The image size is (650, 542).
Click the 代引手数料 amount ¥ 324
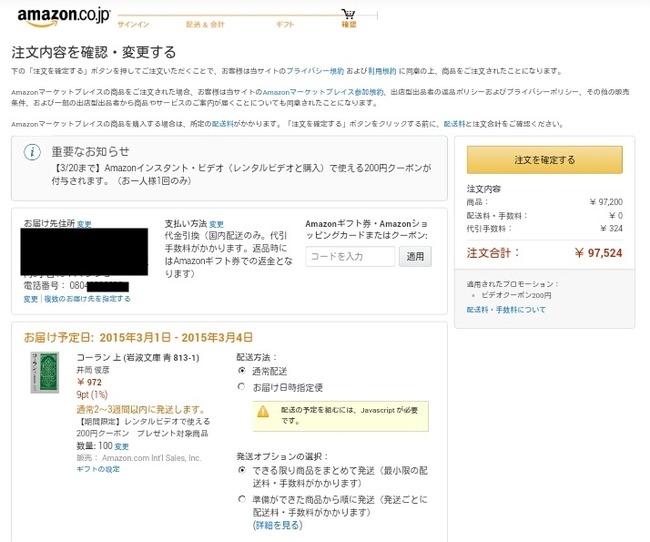coord(611,228)
